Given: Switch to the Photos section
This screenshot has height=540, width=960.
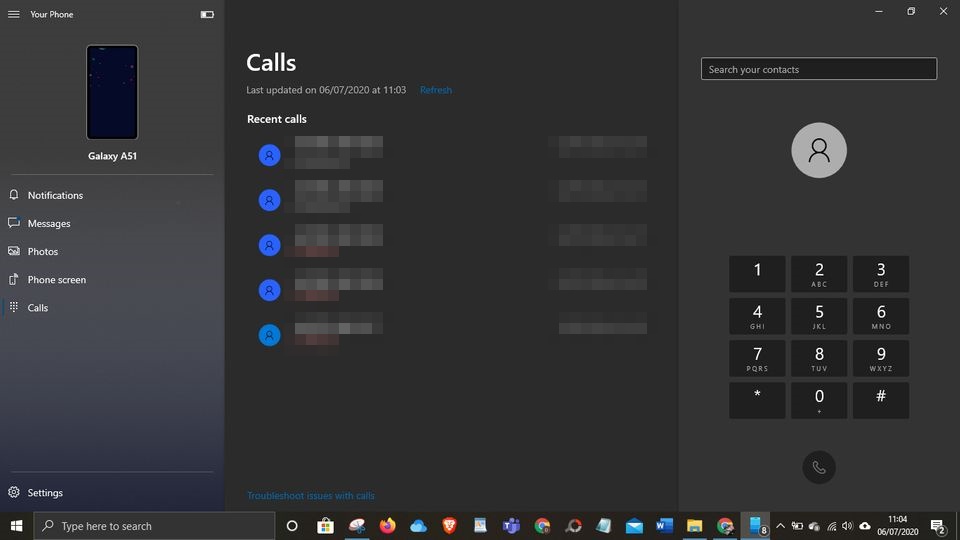Looking at the screenshot, I should [x=43, y=252].
